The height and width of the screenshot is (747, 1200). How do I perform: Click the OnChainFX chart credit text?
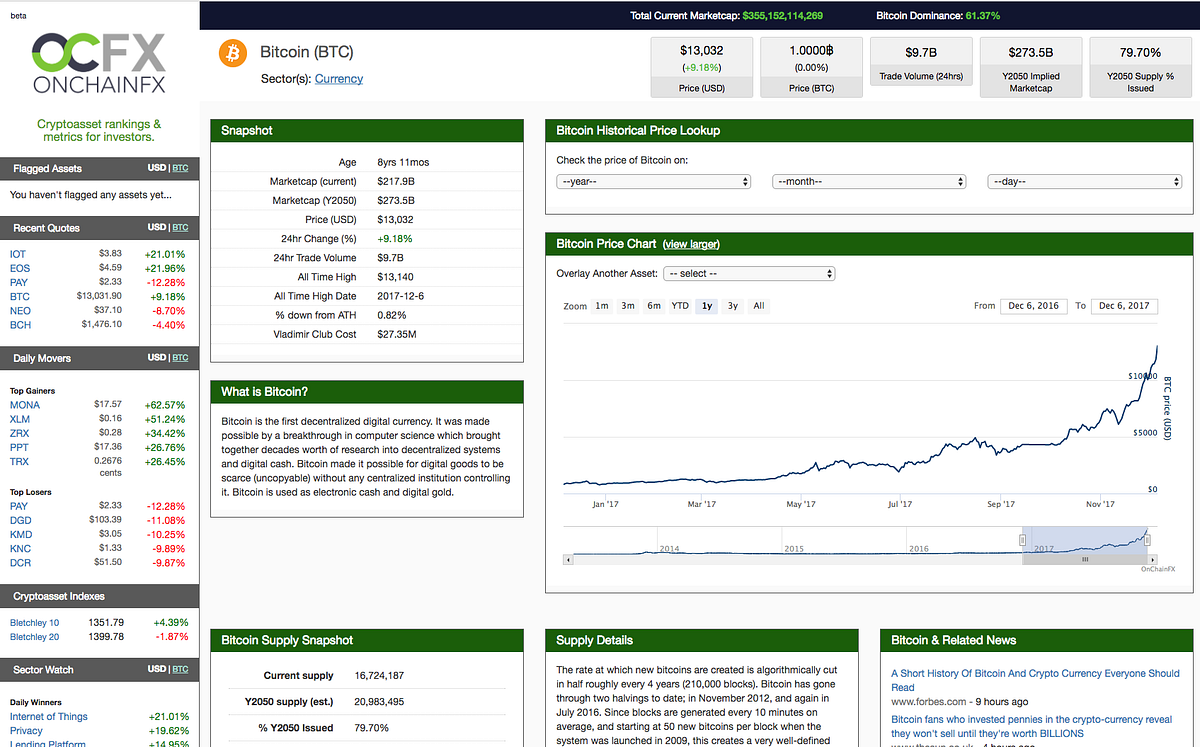tap(1158, 569)
